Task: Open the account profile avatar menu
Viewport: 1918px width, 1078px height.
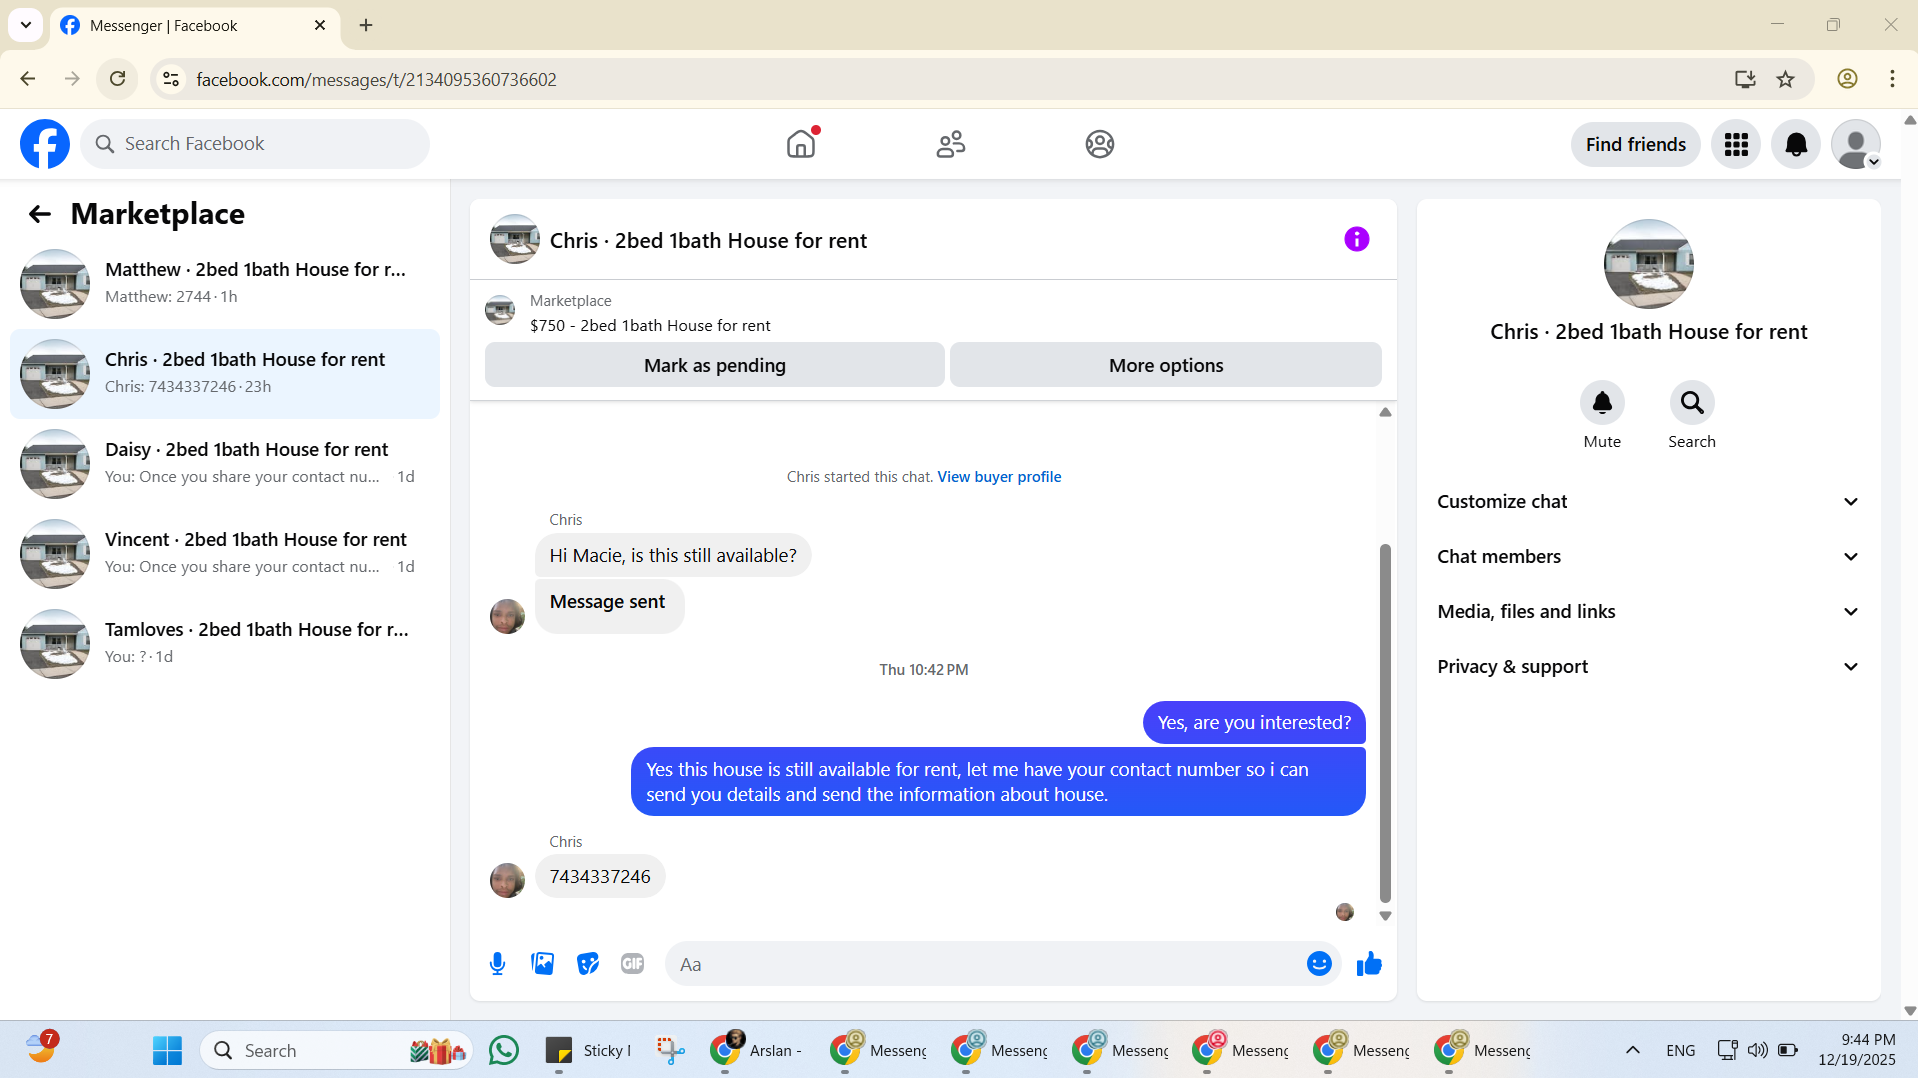Action: click(x=1856, y=145)
